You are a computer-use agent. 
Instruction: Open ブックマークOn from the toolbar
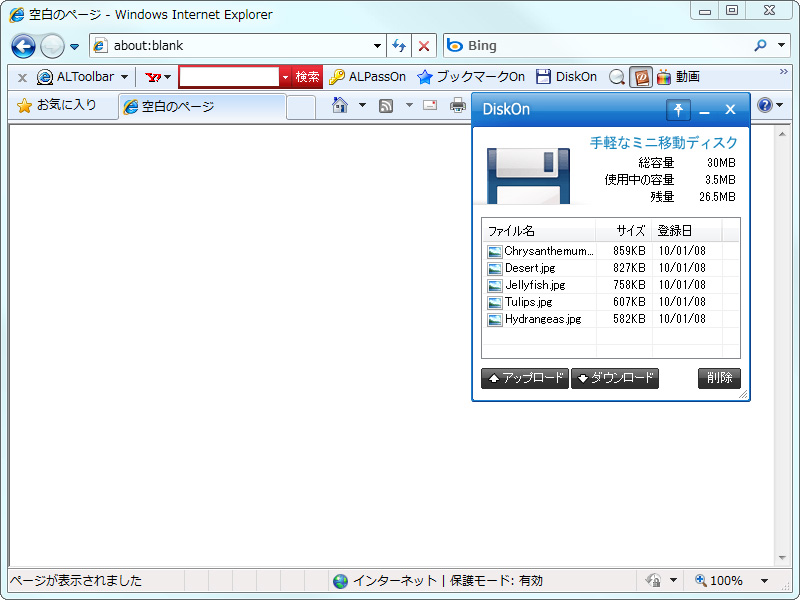(470, 77)
